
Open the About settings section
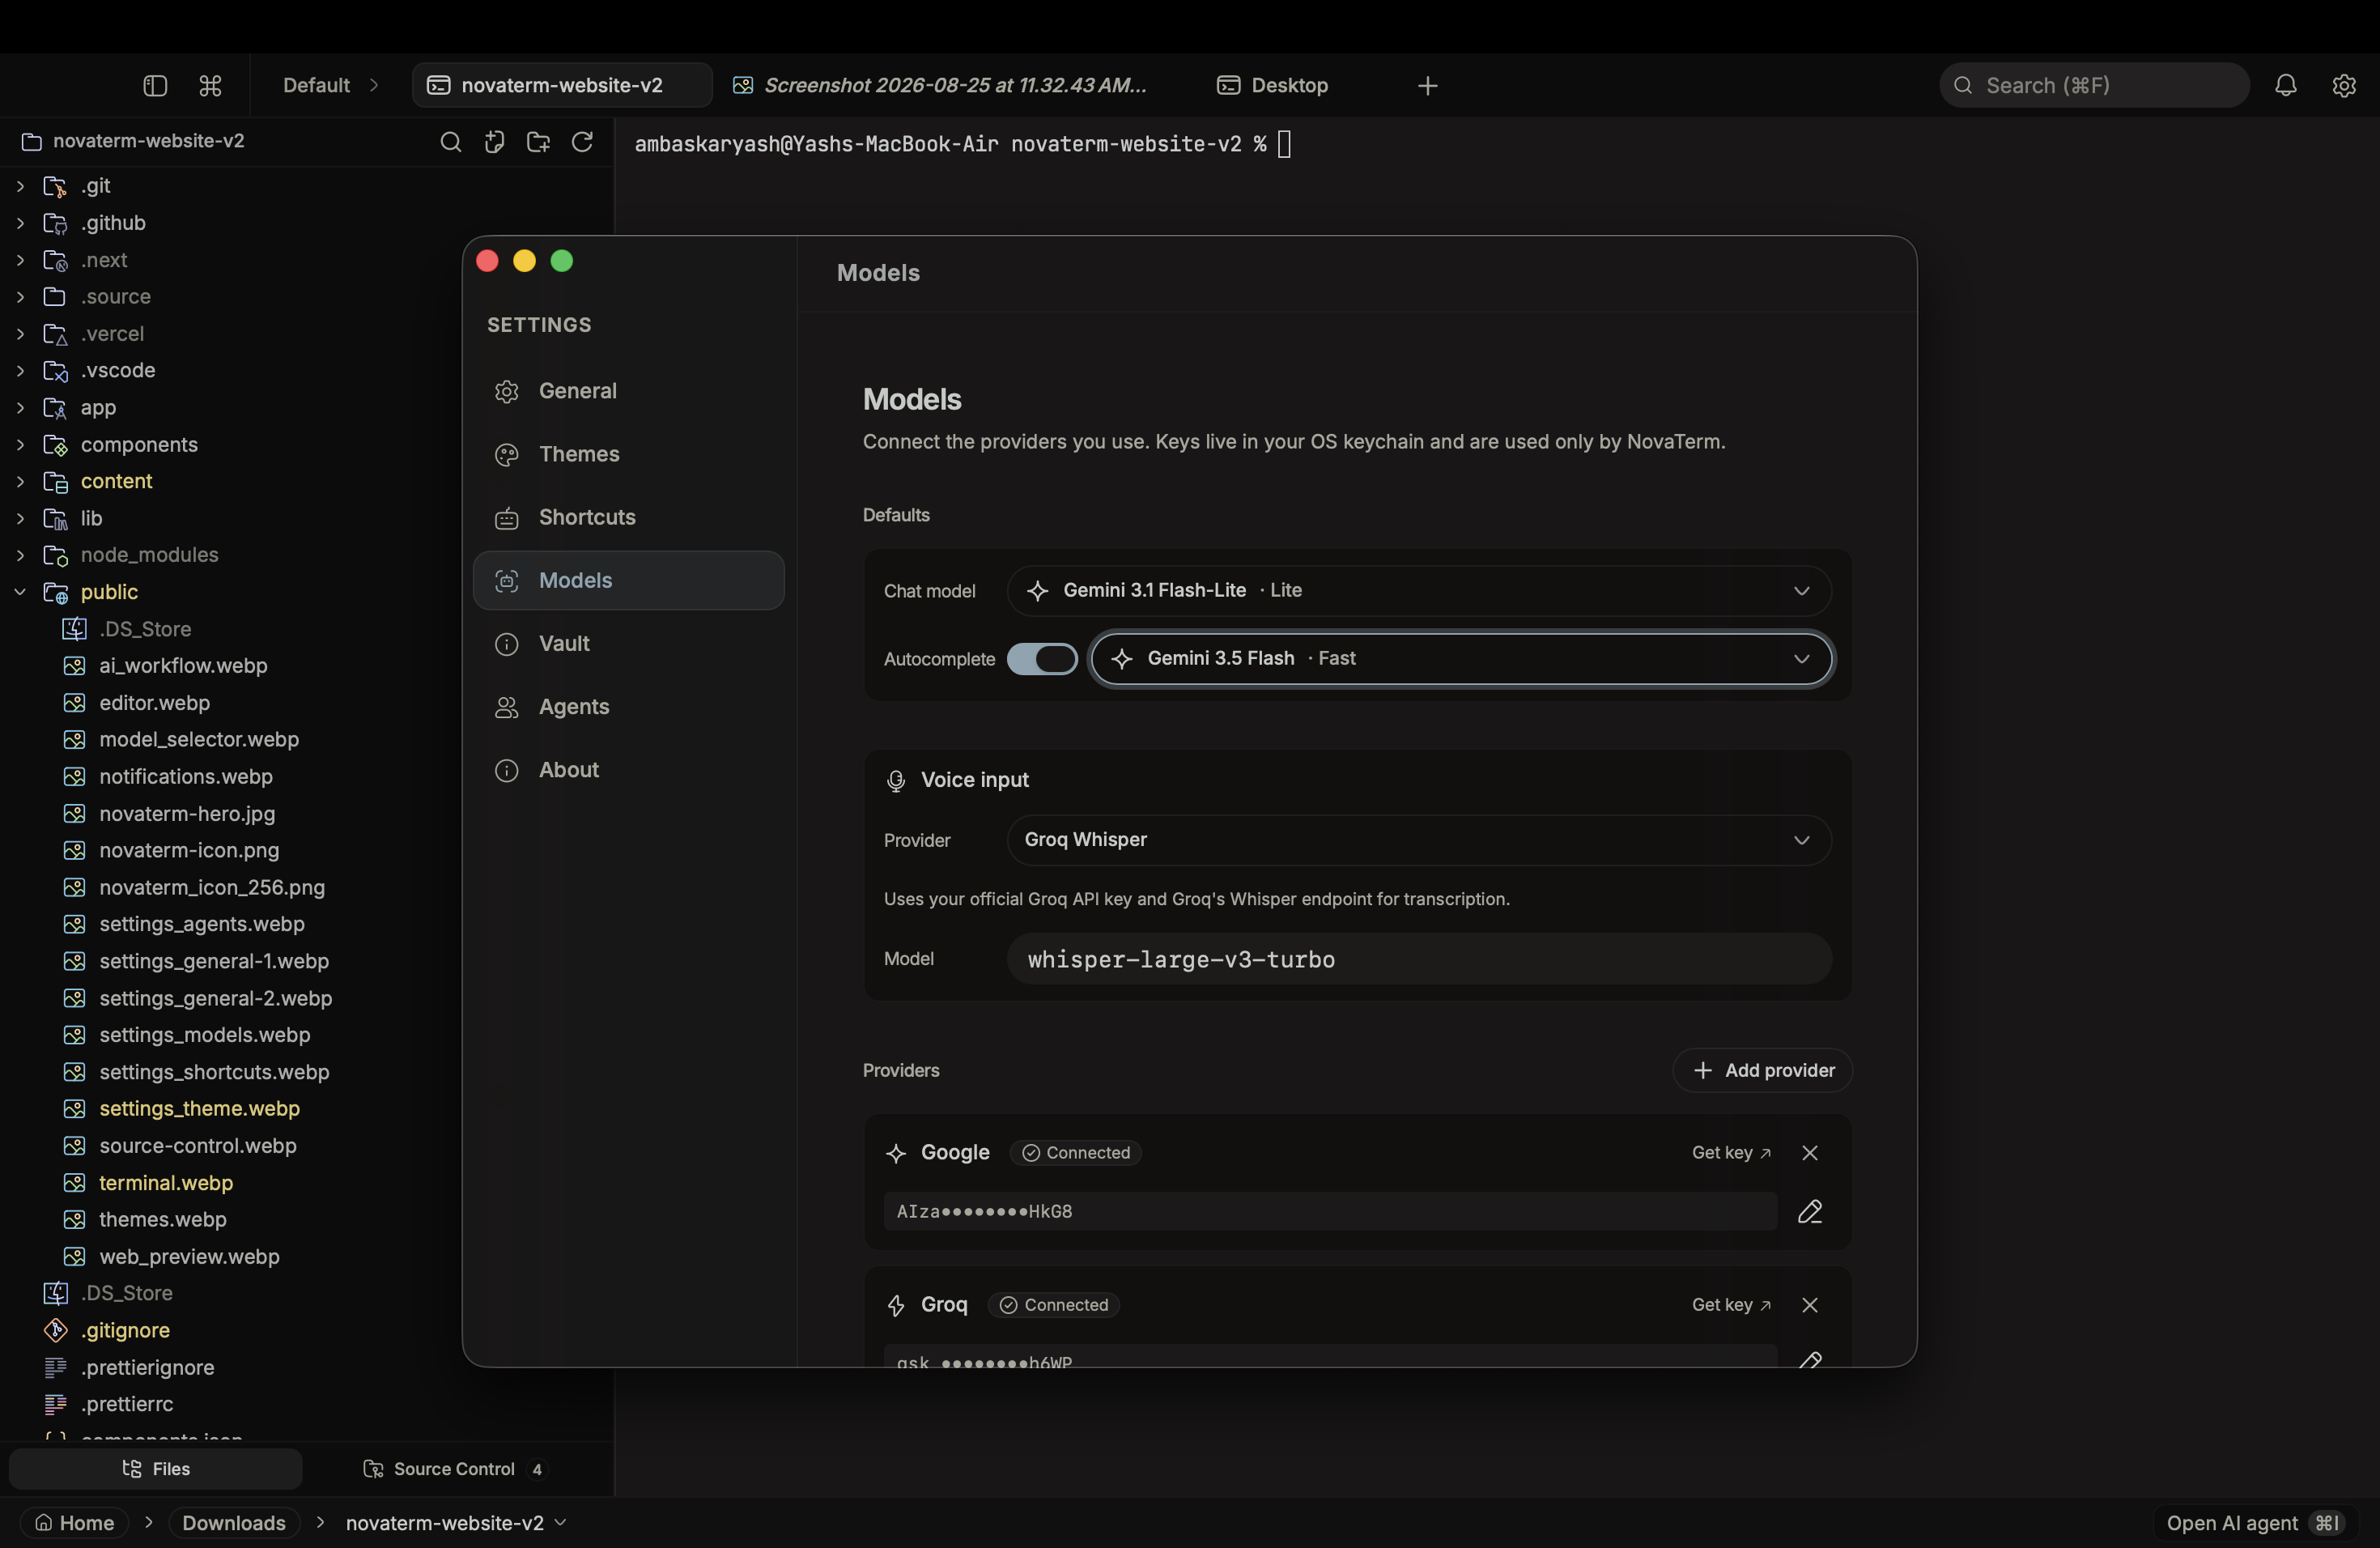tap(629, 769)
